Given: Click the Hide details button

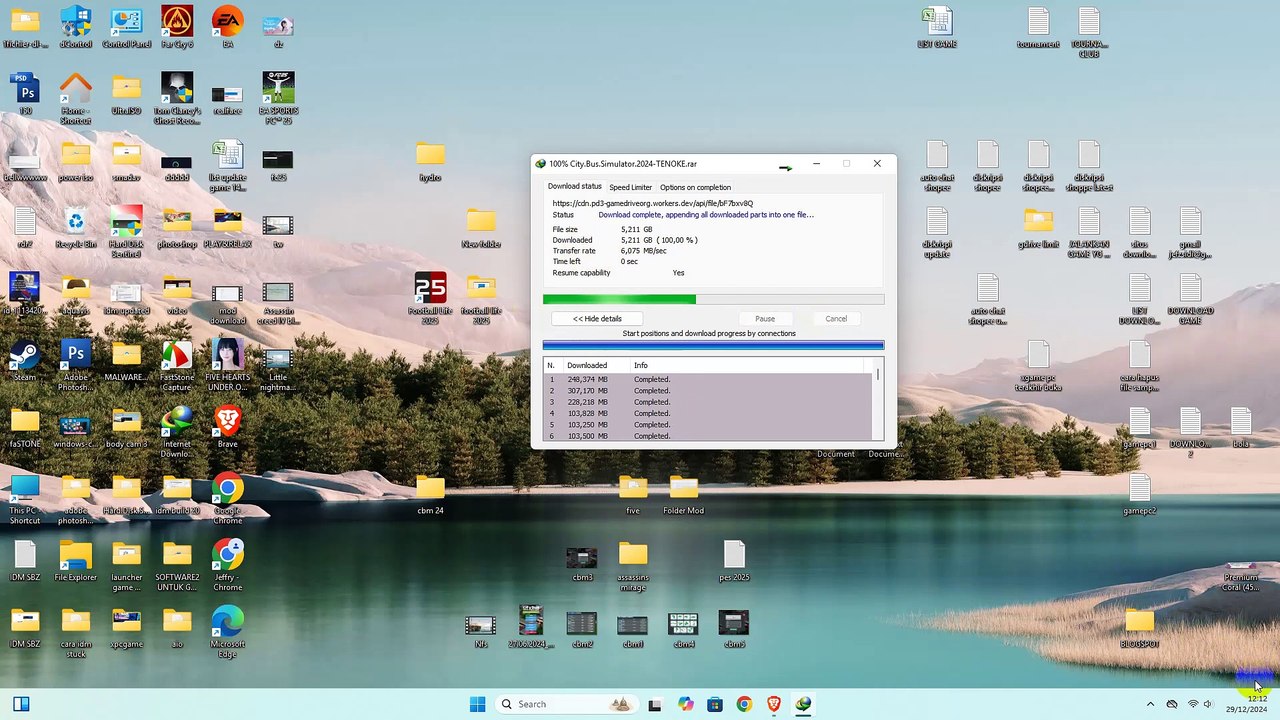Looking at the screenshot, I should point(597,319).
